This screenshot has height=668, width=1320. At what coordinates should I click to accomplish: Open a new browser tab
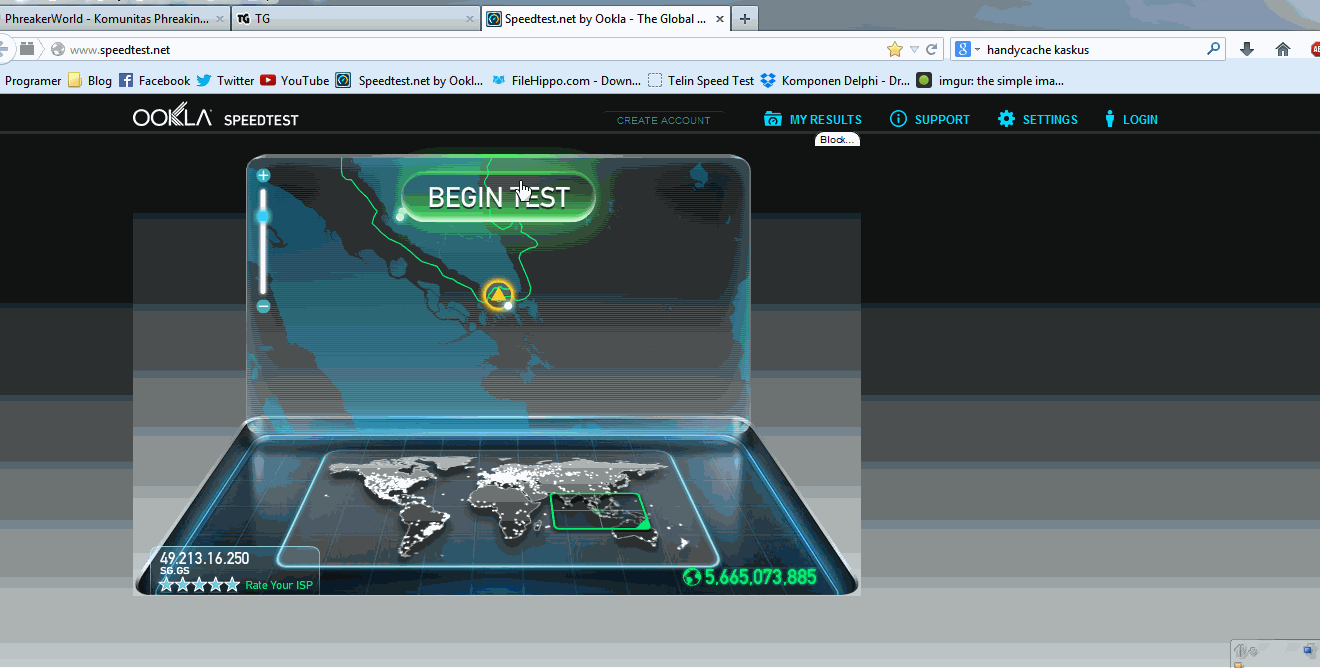point(745,18)
